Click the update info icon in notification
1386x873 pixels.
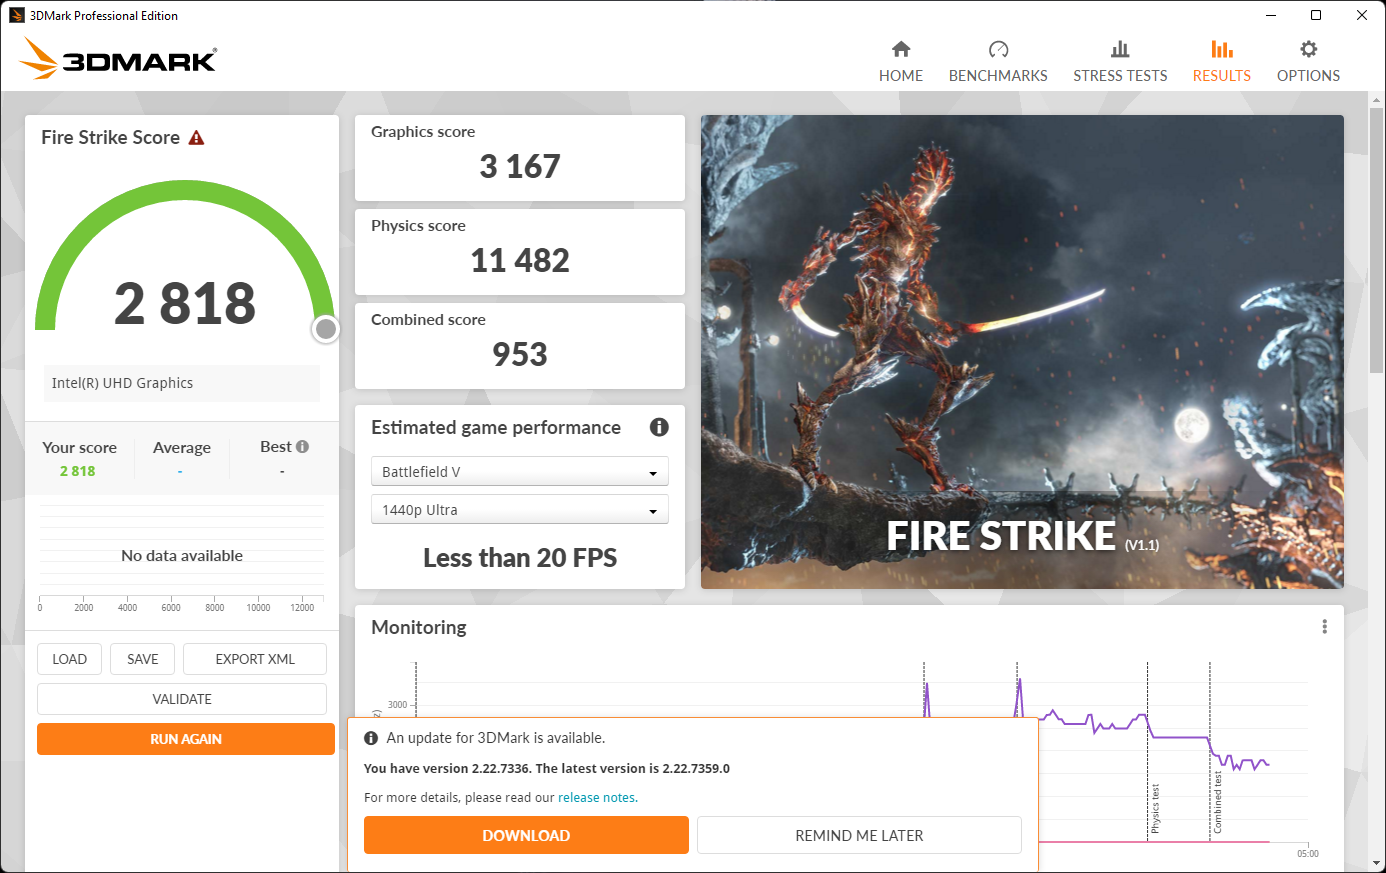click(371, 738)
